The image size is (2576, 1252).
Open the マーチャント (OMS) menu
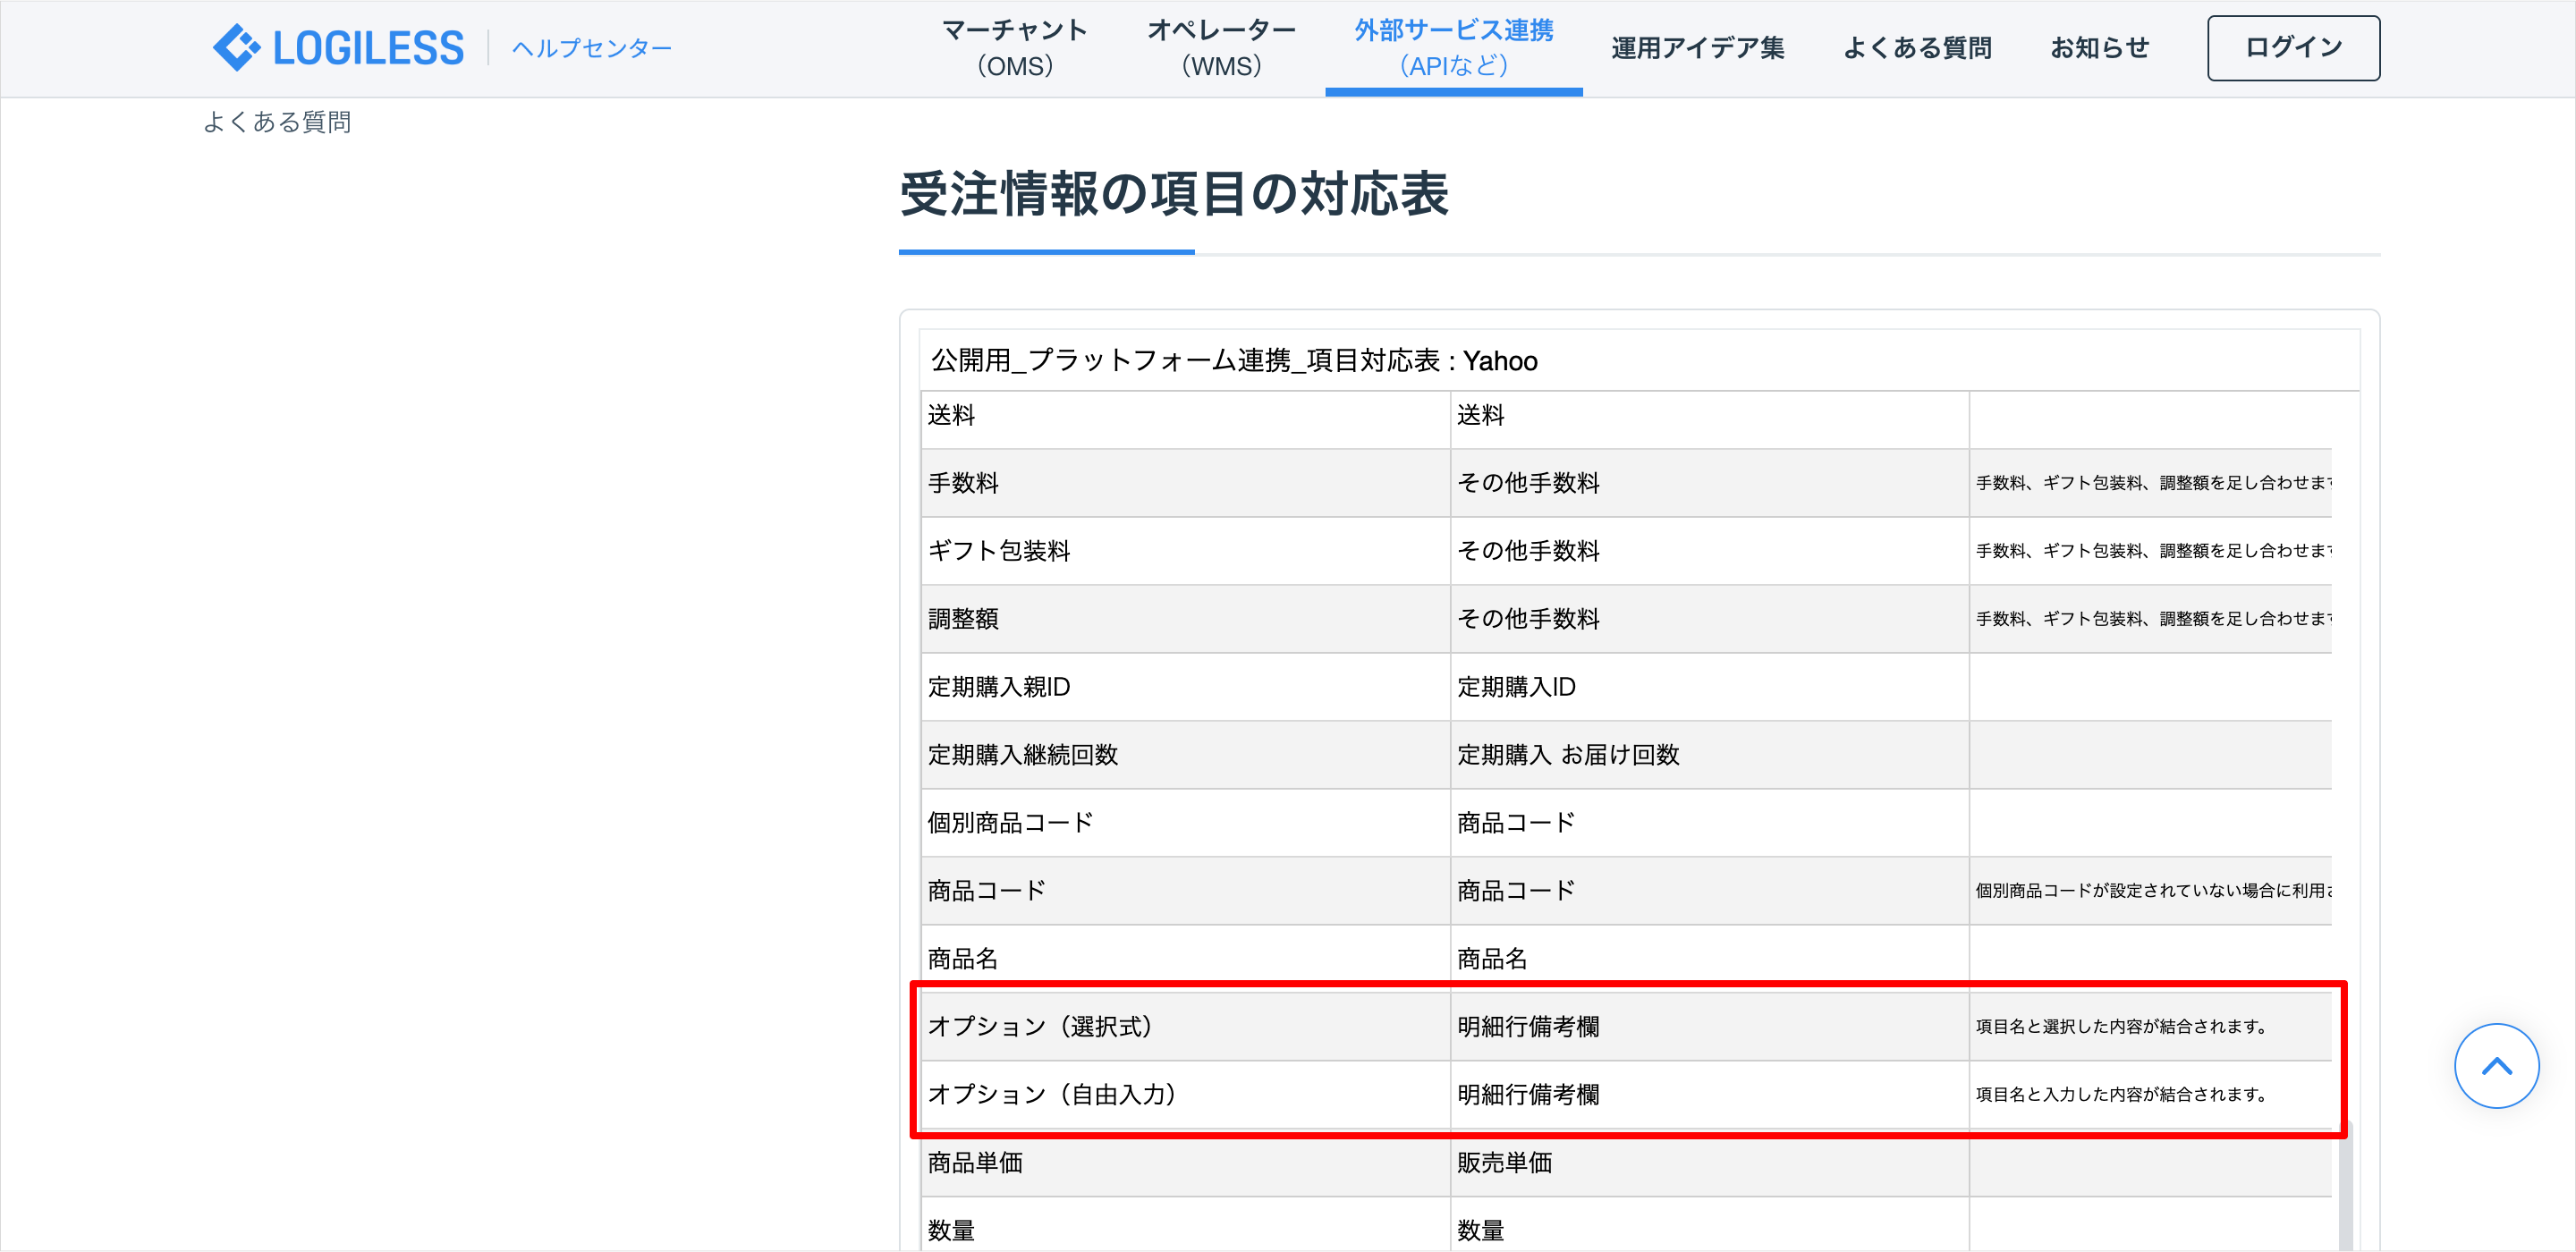(x=1014, y=48)
